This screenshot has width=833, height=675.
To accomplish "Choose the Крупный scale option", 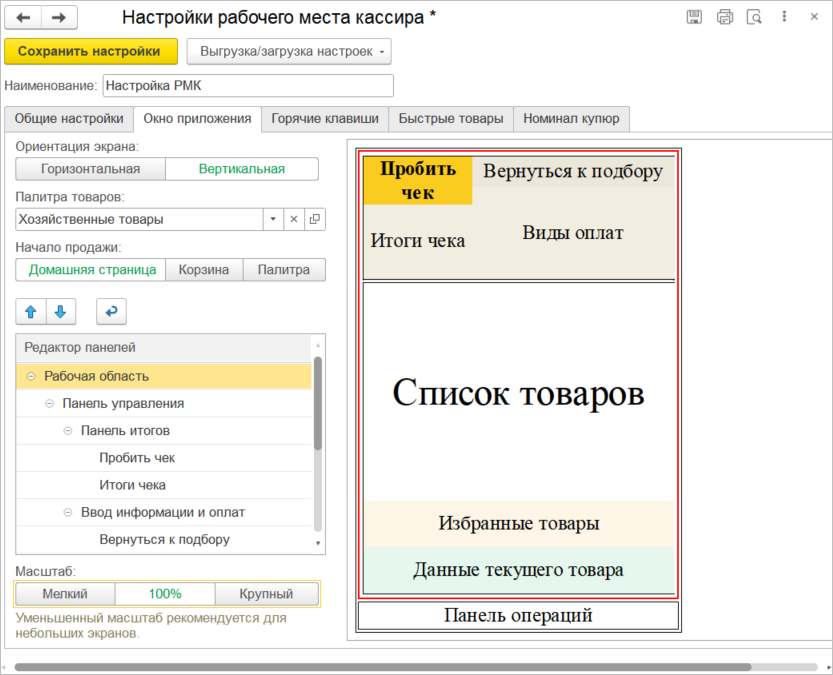I will coord(267,594).
